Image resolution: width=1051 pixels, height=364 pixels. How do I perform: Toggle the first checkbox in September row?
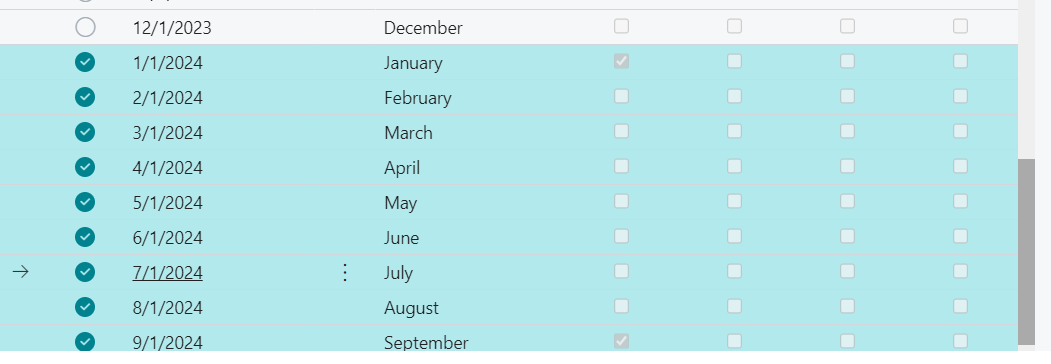621,341
